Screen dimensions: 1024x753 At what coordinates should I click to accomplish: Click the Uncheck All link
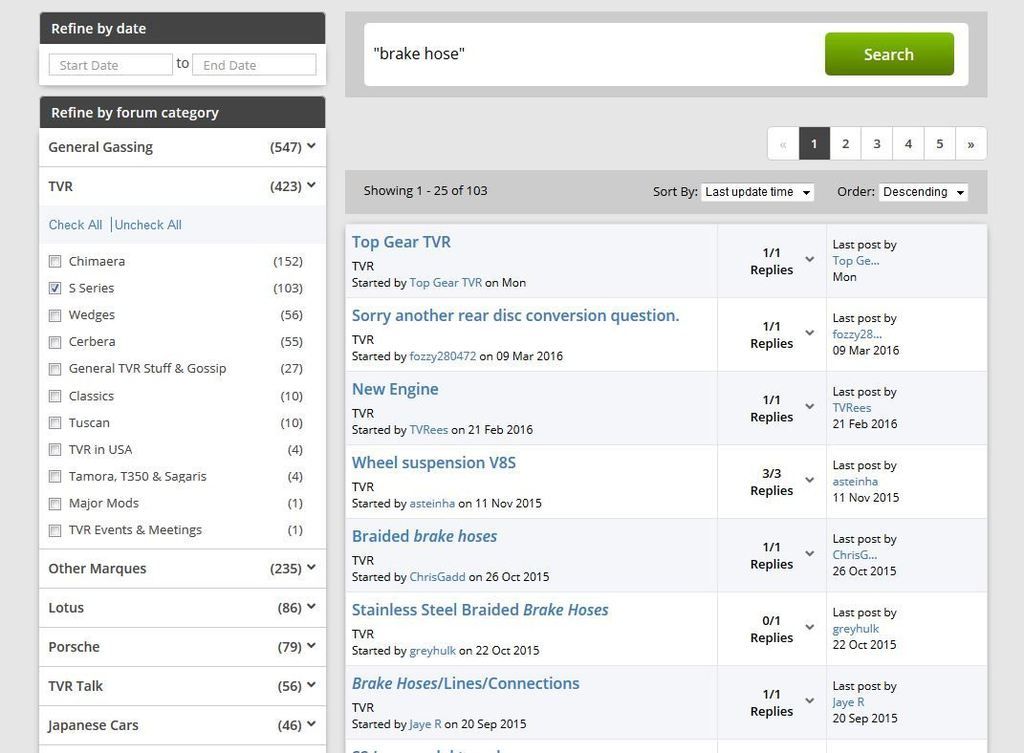[x=148, y=225]
